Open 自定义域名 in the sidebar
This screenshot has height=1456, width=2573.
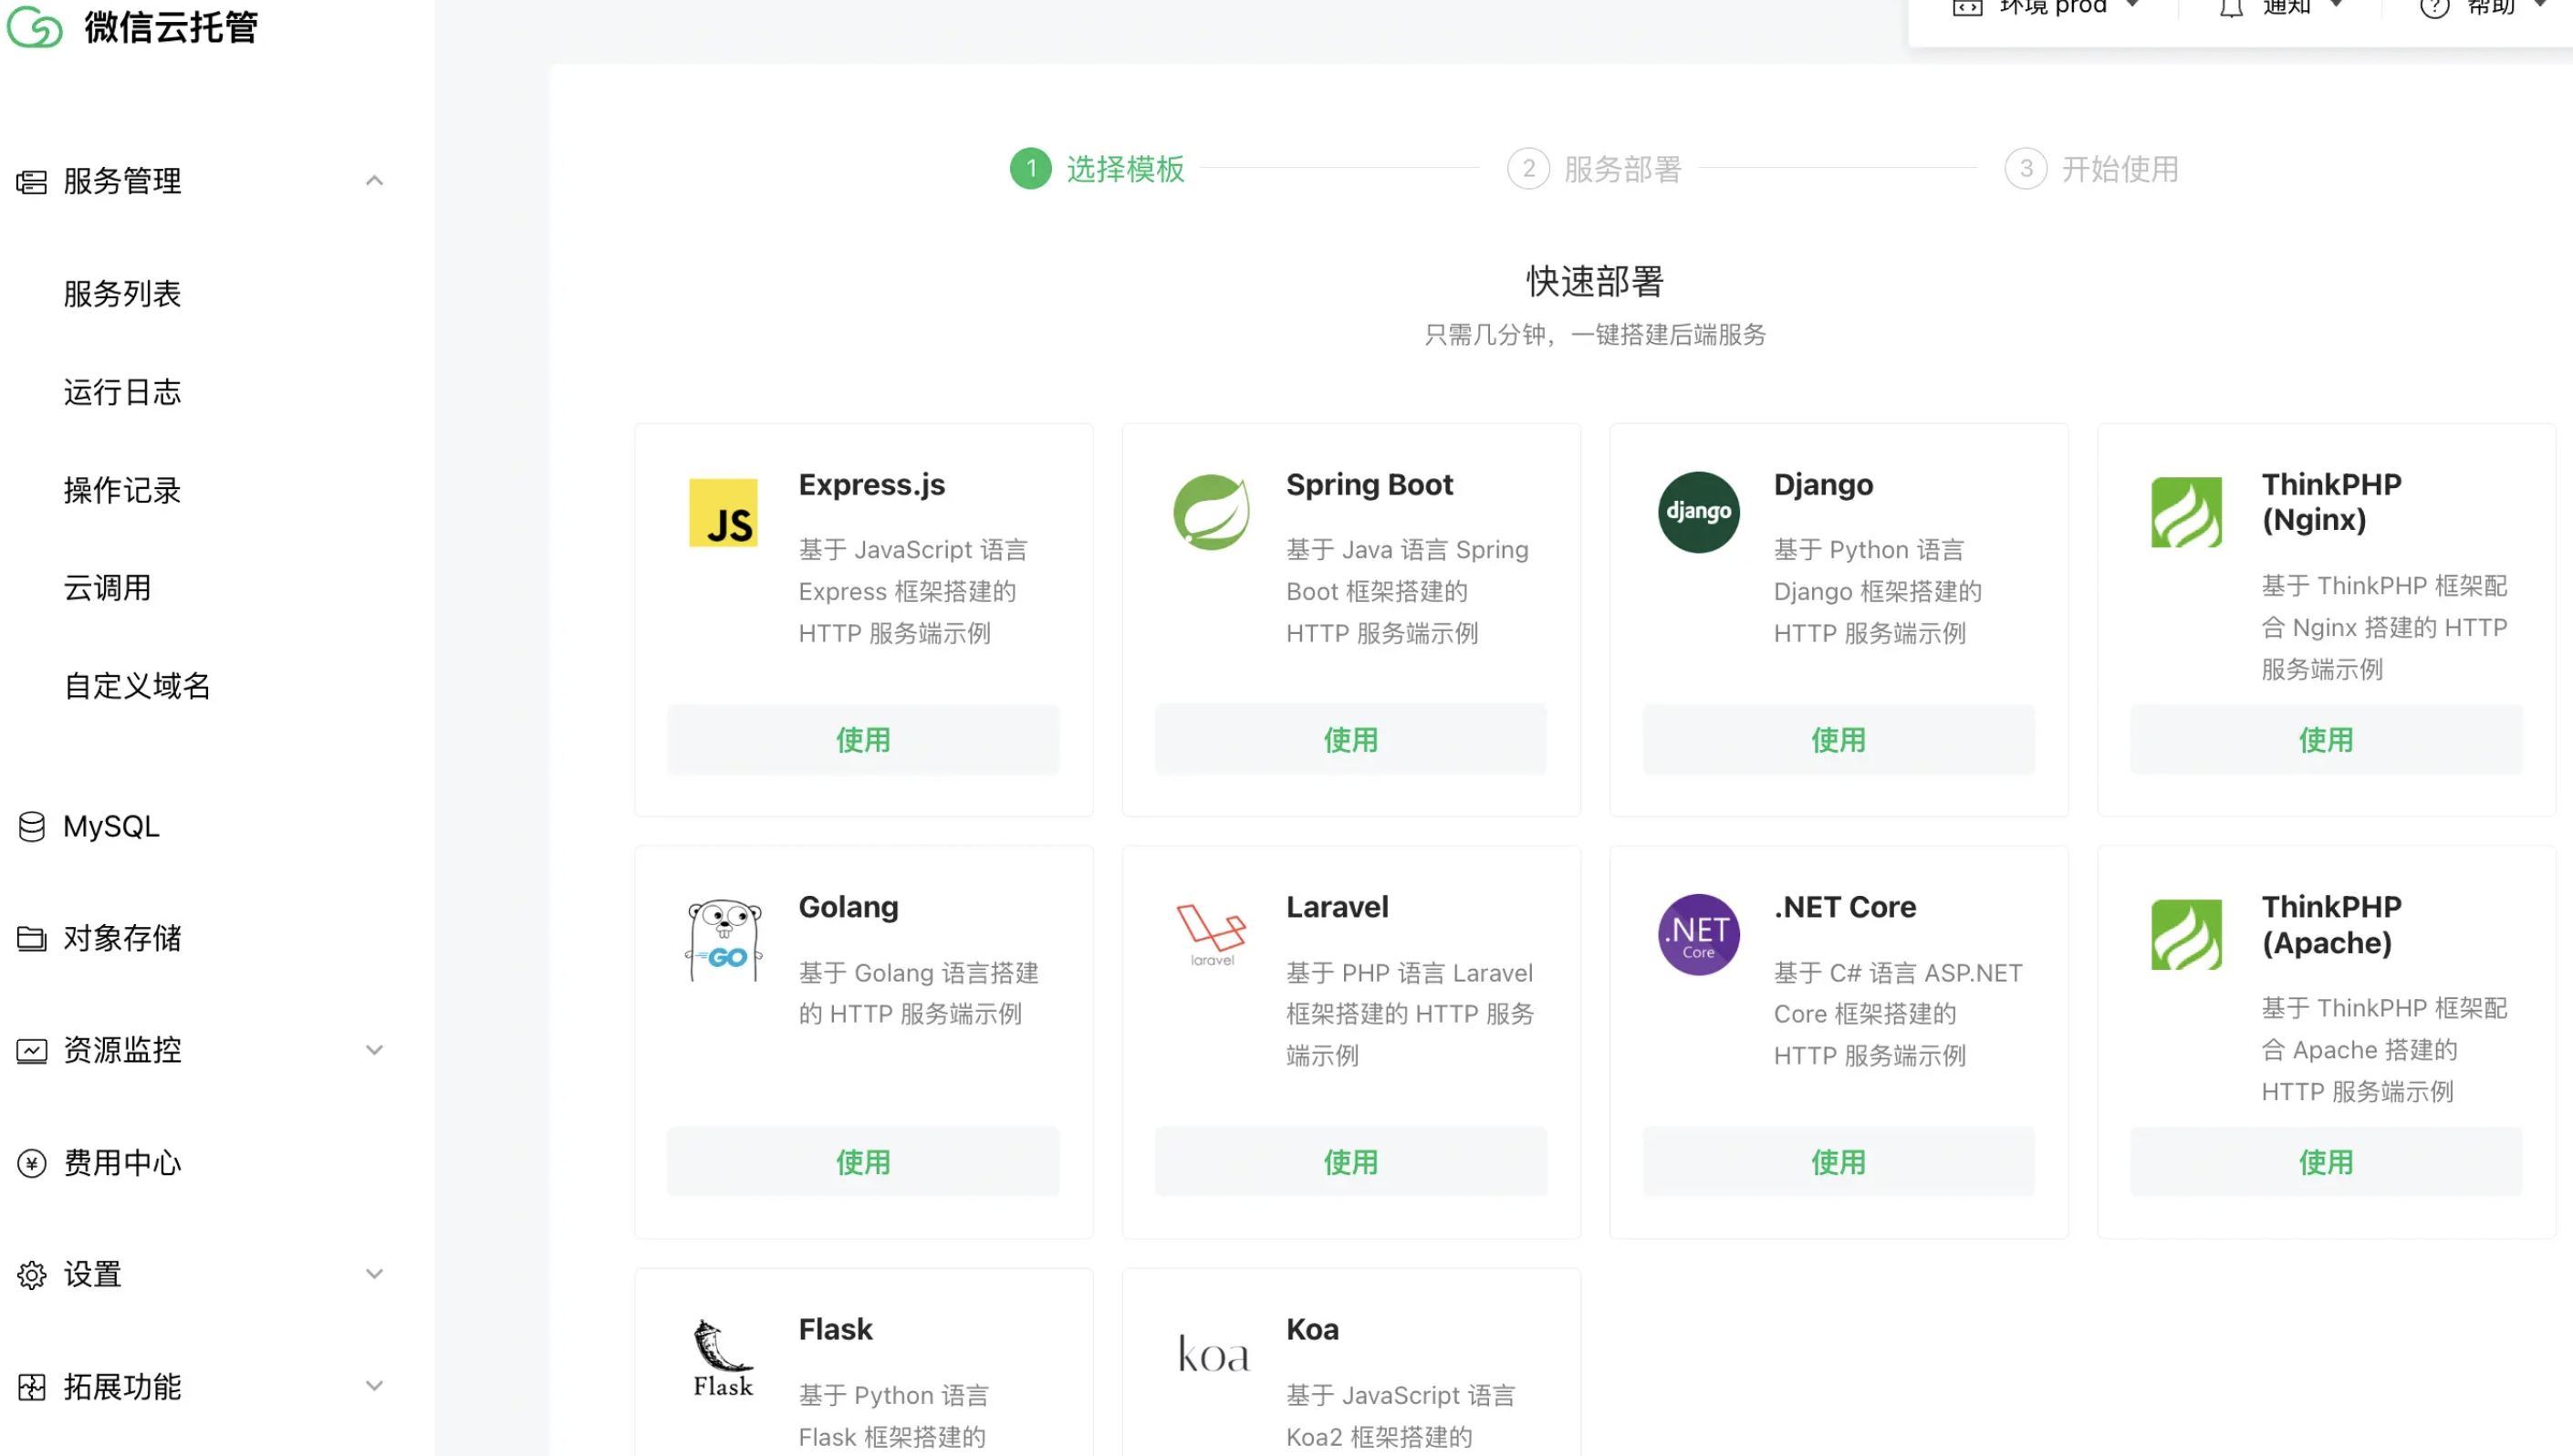[137, 686]
